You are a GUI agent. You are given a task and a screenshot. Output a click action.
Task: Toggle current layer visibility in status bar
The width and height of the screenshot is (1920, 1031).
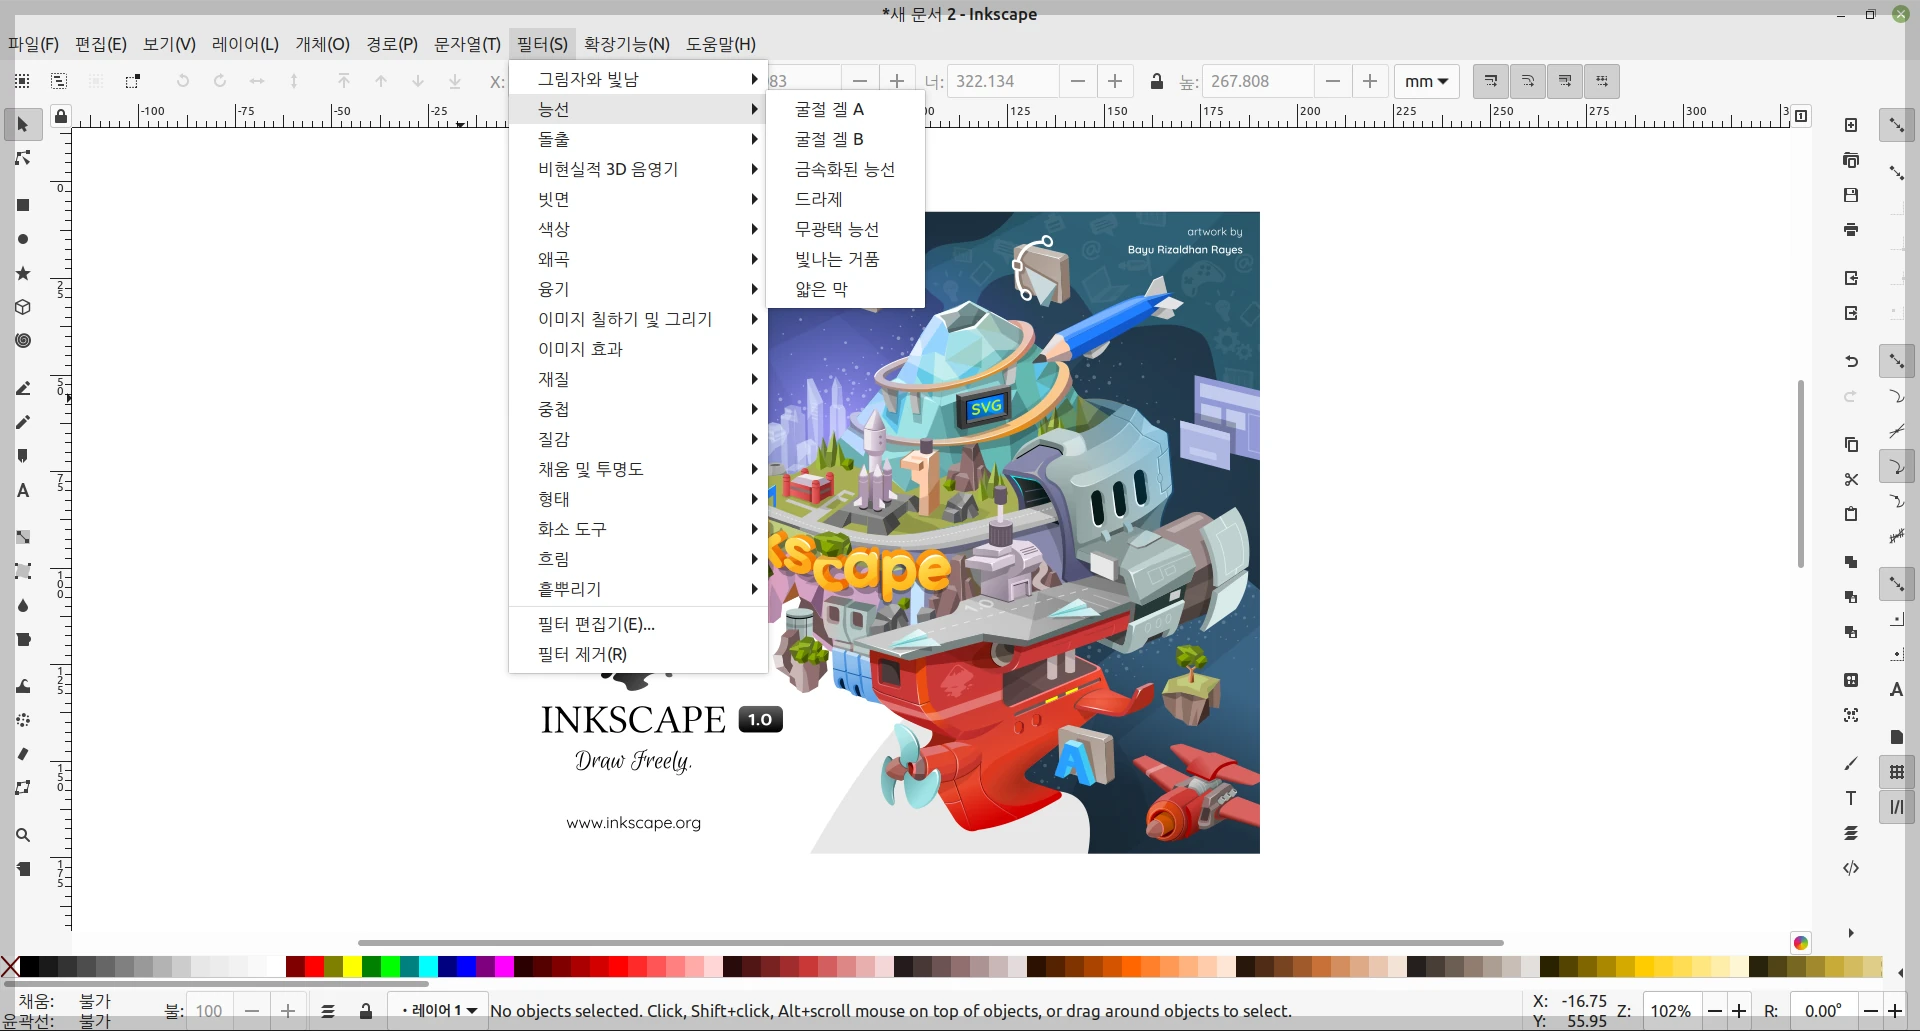click(x=328, y=1011)
